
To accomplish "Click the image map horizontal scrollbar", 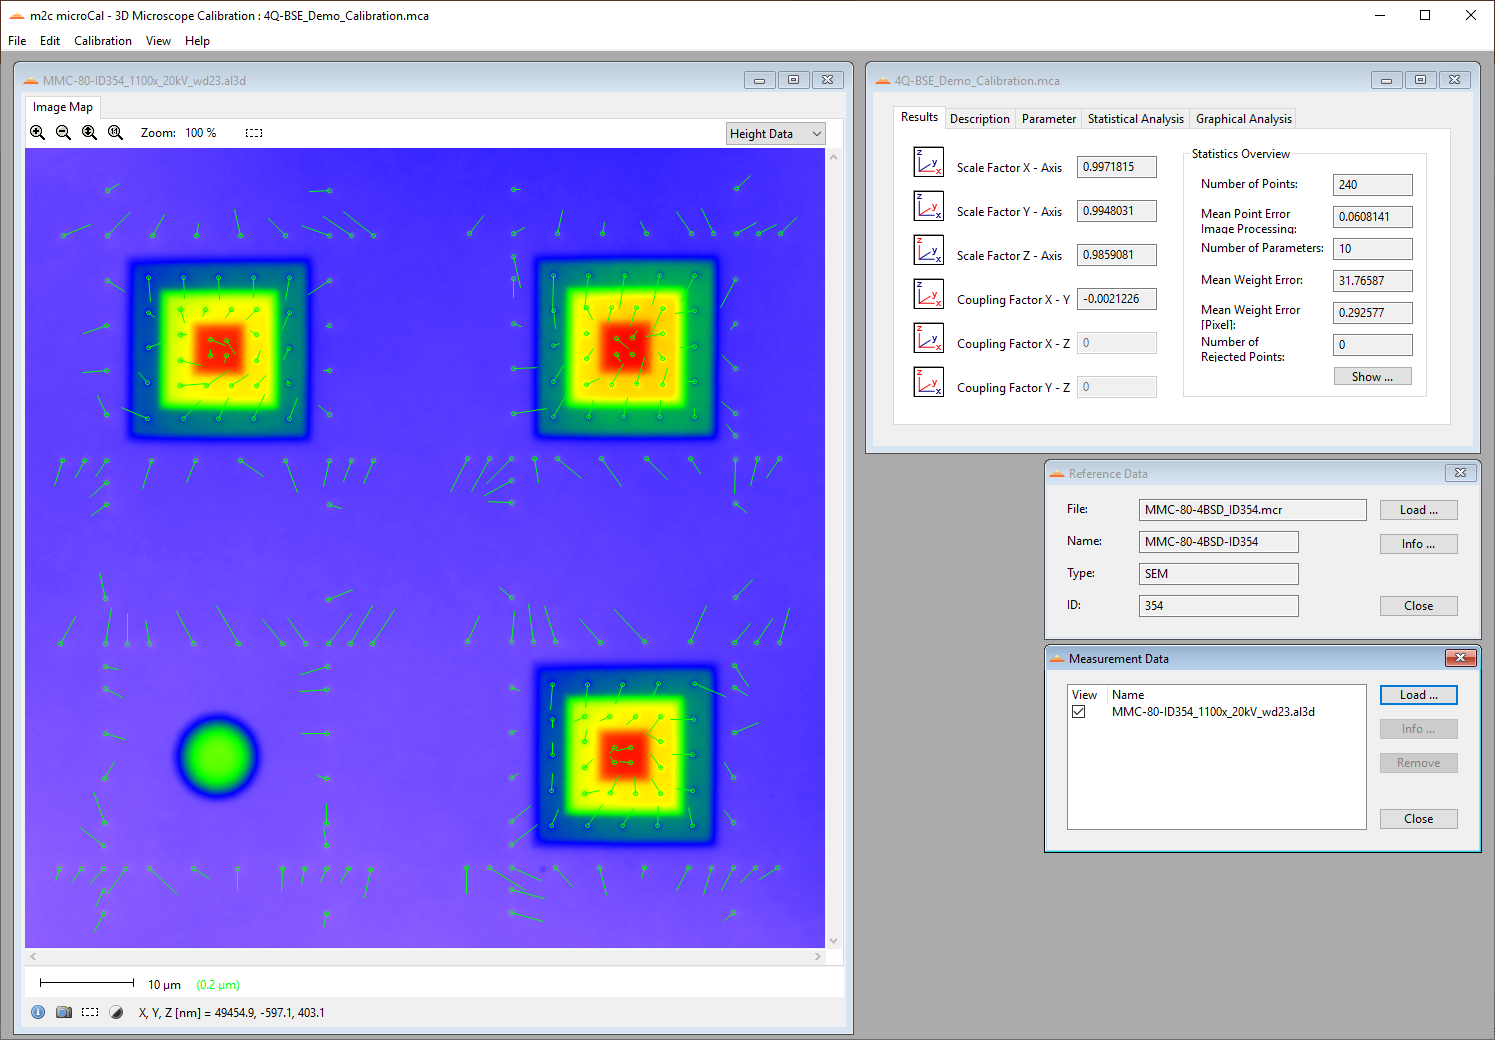I will coord(425,957).
